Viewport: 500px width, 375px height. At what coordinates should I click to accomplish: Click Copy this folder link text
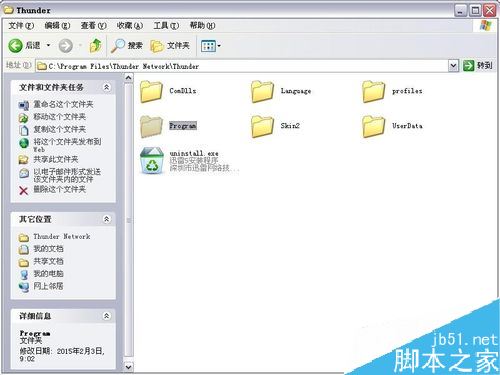click(60, 129)
